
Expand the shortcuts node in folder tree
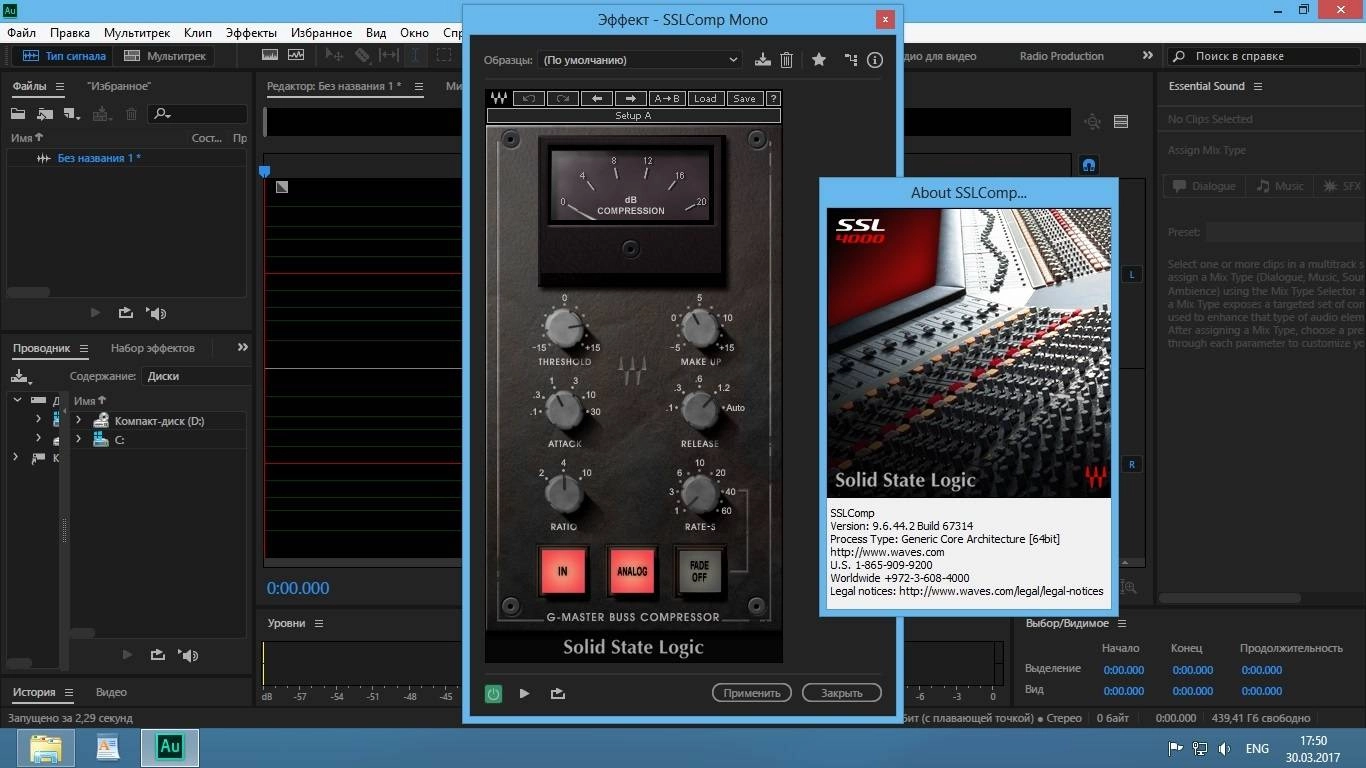click(x=15, y=457)
